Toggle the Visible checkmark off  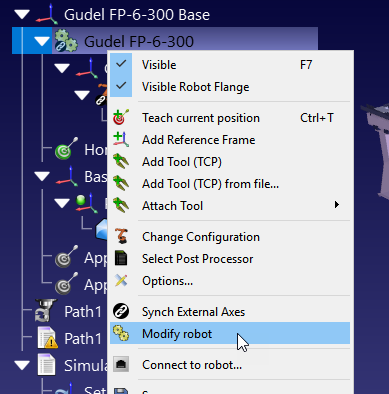(x=121, y=63)
